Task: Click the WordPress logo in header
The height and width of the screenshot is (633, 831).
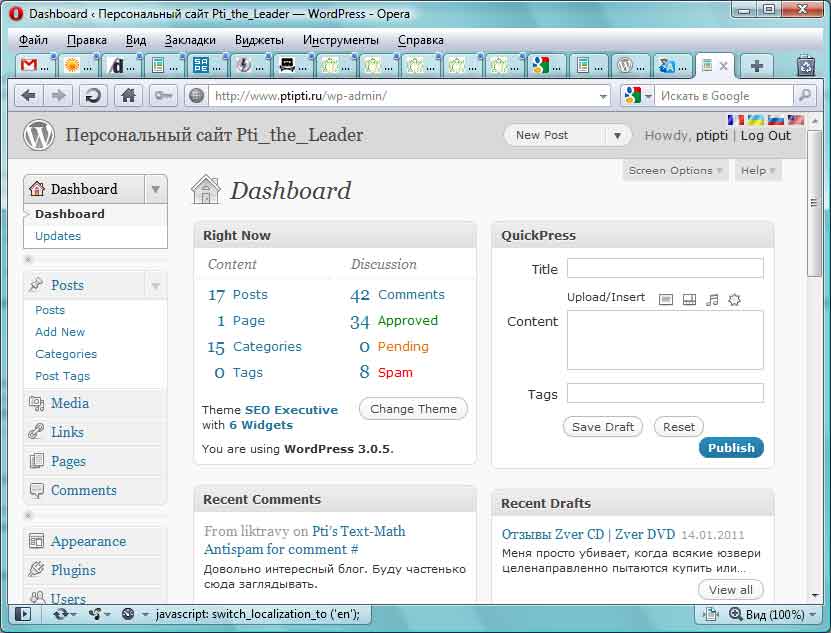Action: click(39, 135)
